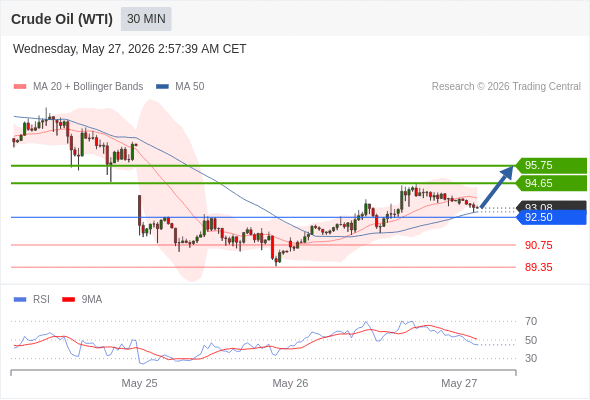Click the RSI 70 level label
Screen dimensions: 590x400
pos(531,321)
